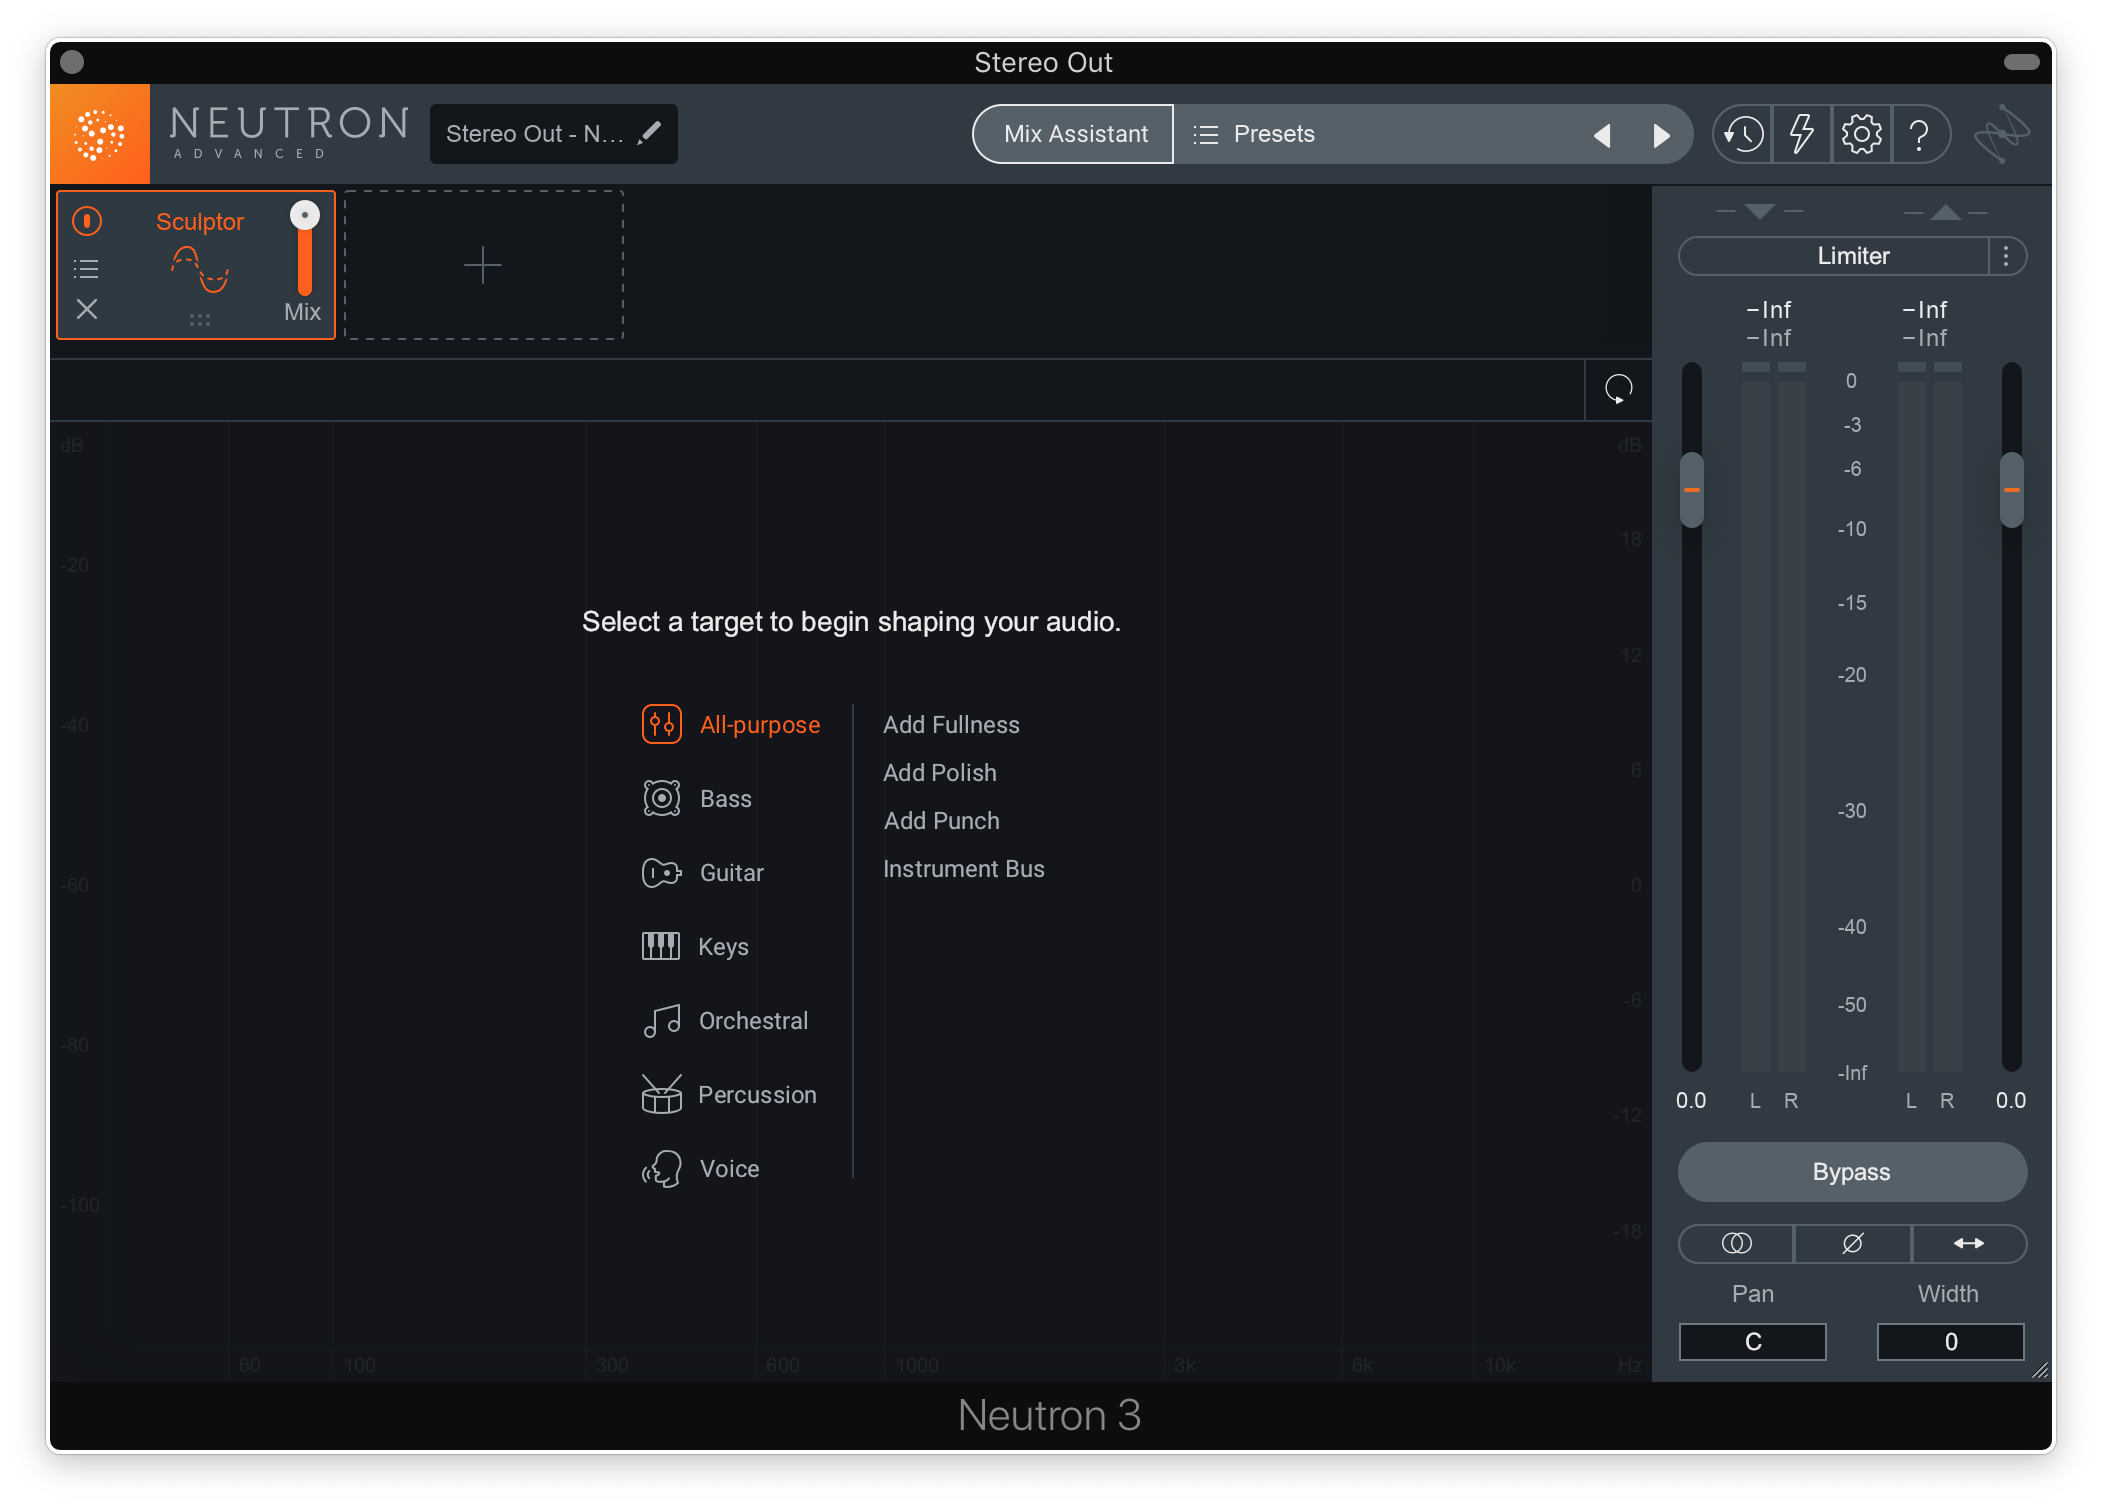This screenshot has width=2102, height=1508.
Task: Open Limiter options three-dot menu
Action: click(2006, 256)
